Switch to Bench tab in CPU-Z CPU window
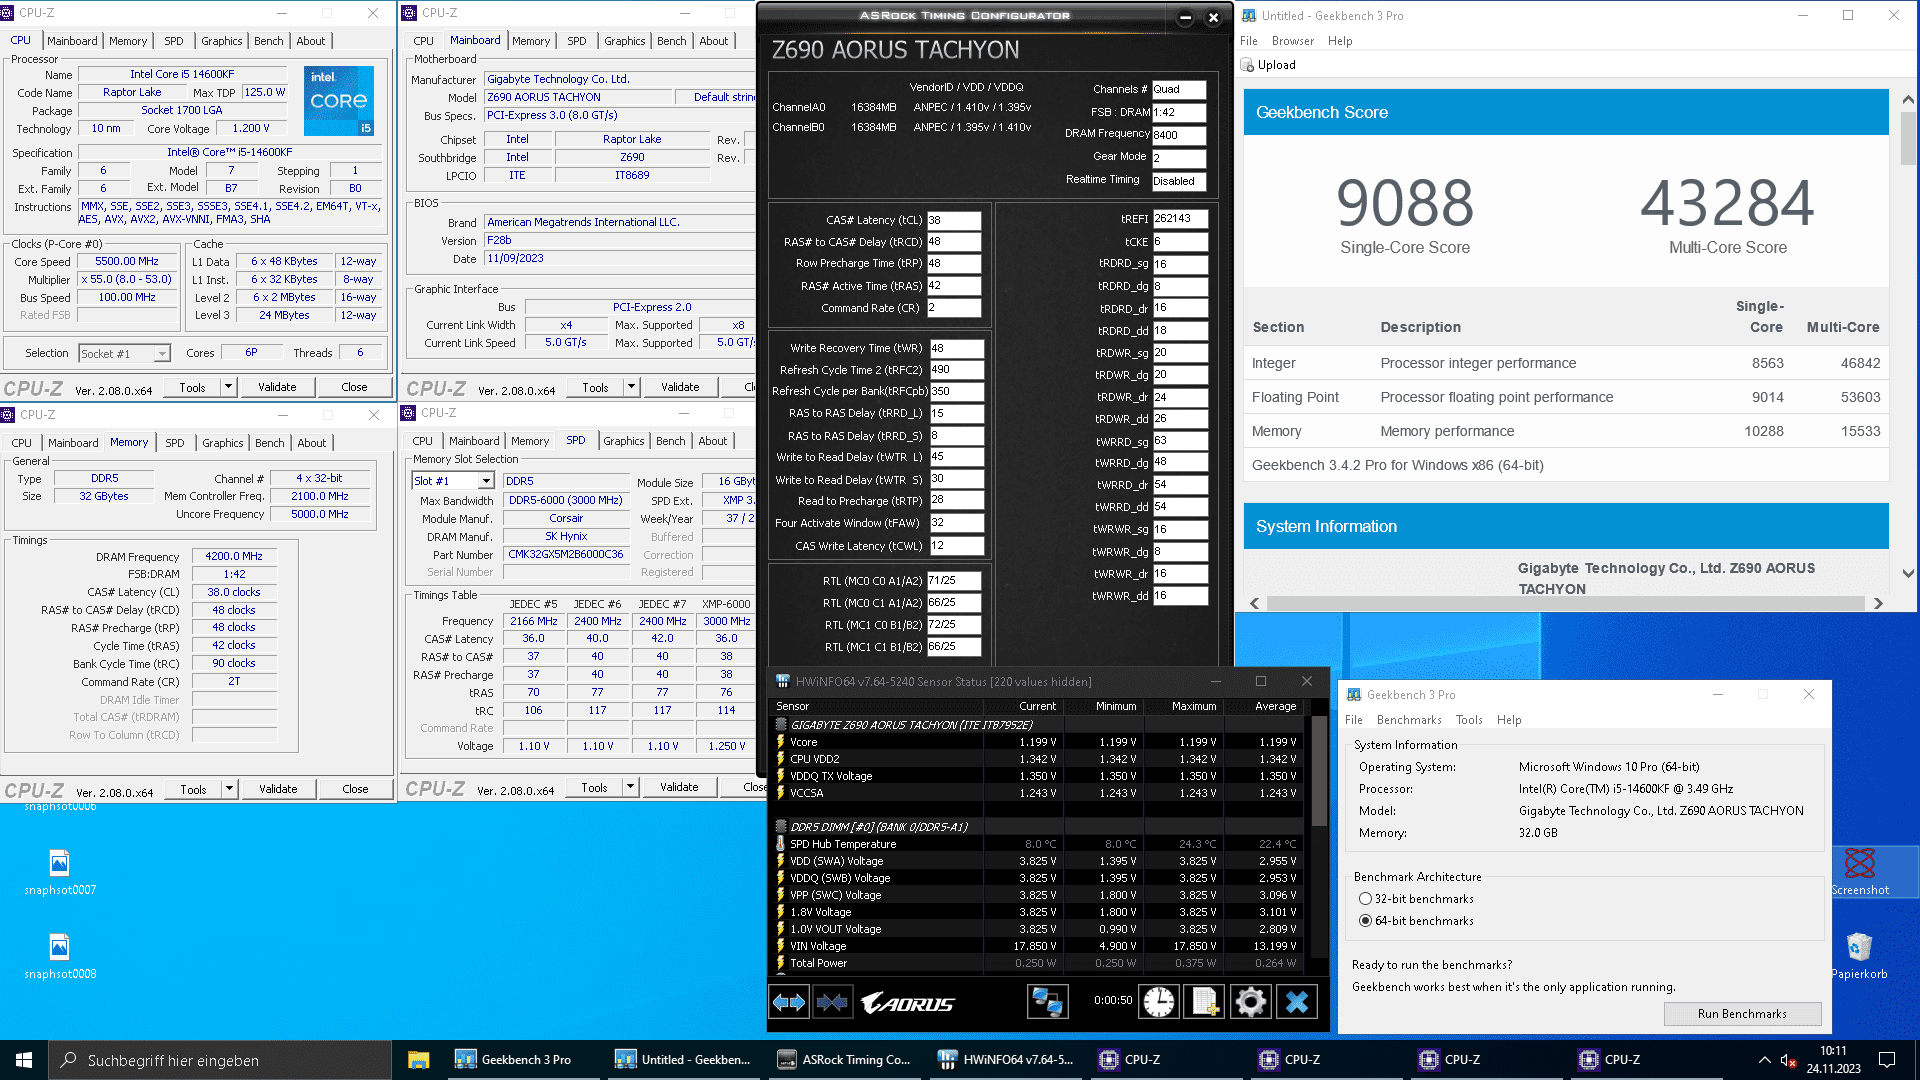 tap(268, 41)
